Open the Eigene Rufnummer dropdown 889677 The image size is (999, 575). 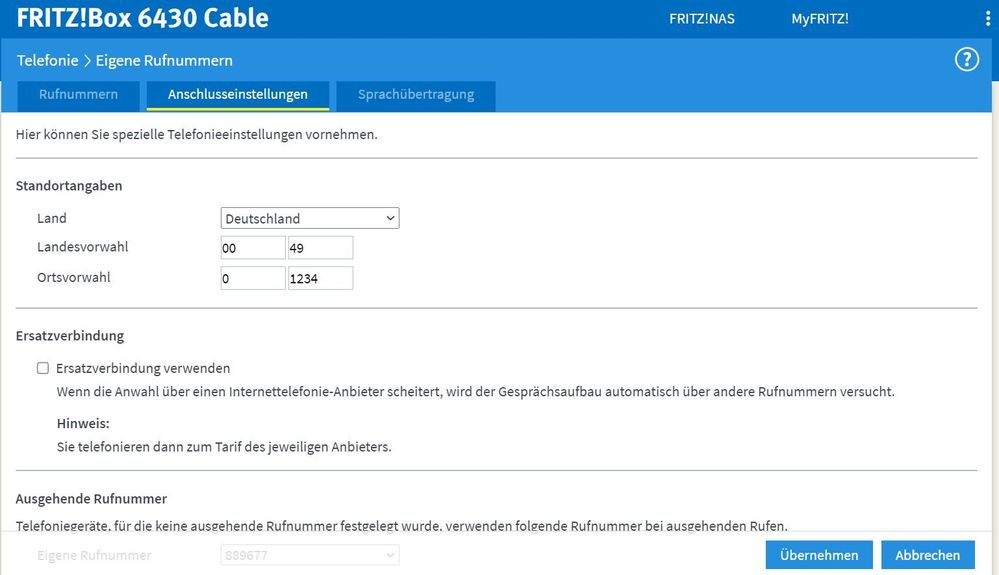click(x=310, y=555)
